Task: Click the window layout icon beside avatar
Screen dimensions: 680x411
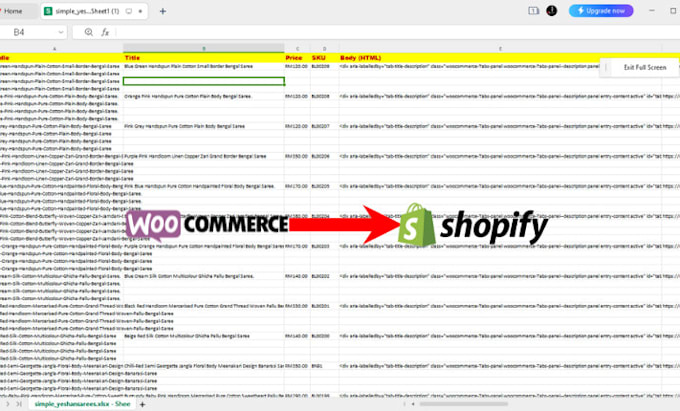Action: [533, 11]
